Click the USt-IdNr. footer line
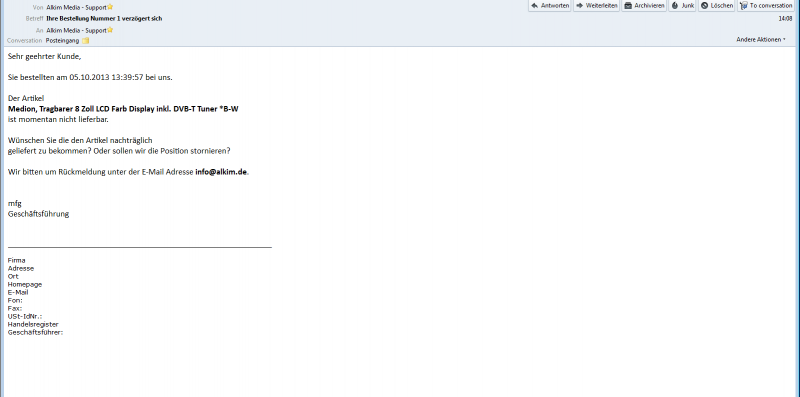The width and height of the screenshot is (800, 397). pyautogui.click(x=24, y=316)
